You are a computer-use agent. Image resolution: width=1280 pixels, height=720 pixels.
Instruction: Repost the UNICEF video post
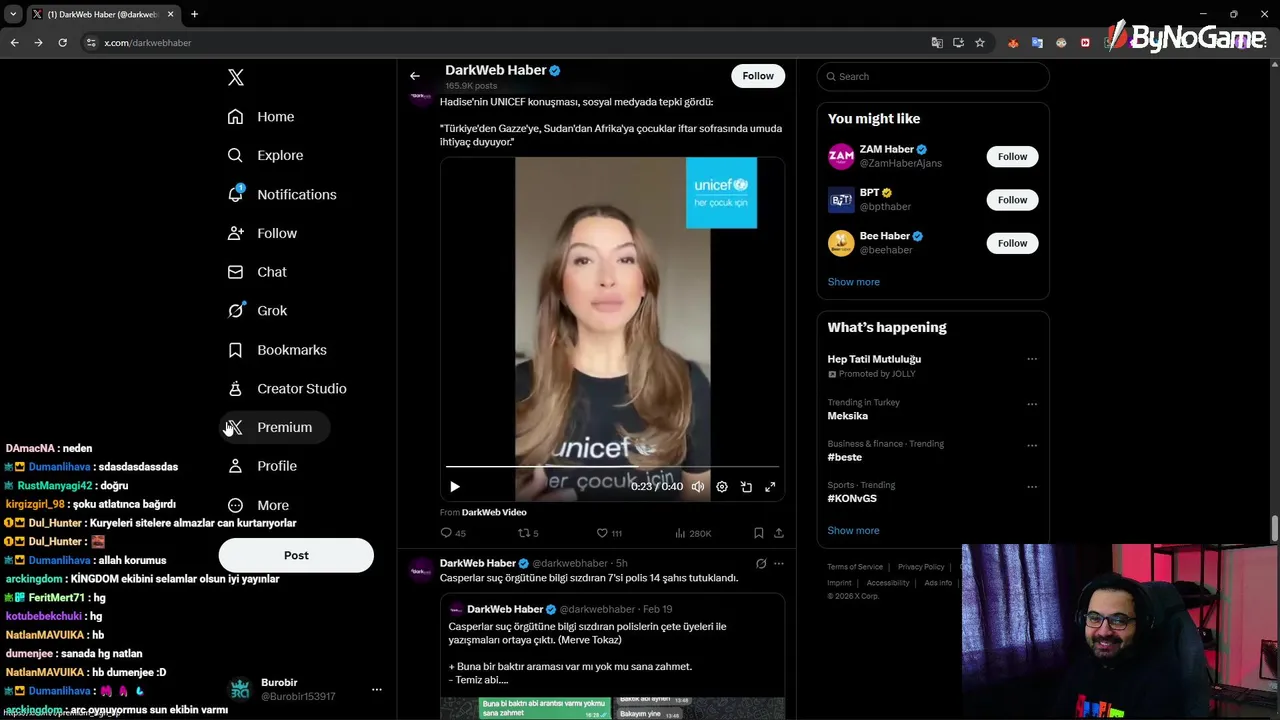tap(528, 533)
